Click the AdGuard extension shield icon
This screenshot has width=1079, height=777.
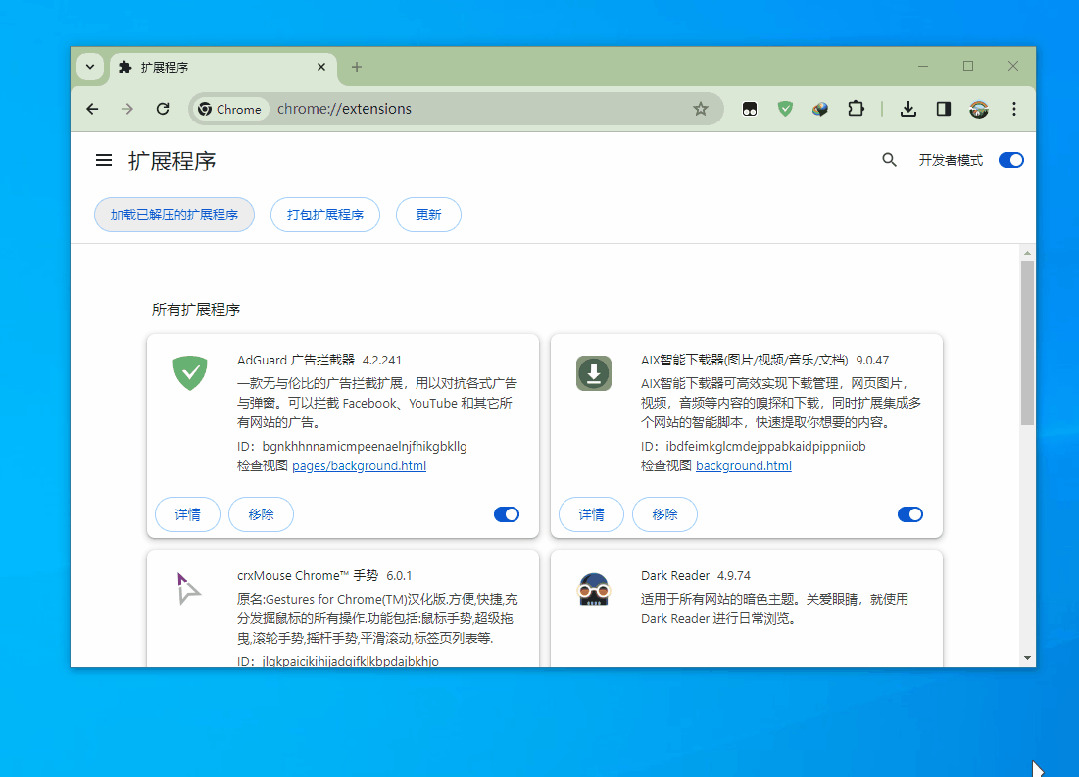point(190,372)
